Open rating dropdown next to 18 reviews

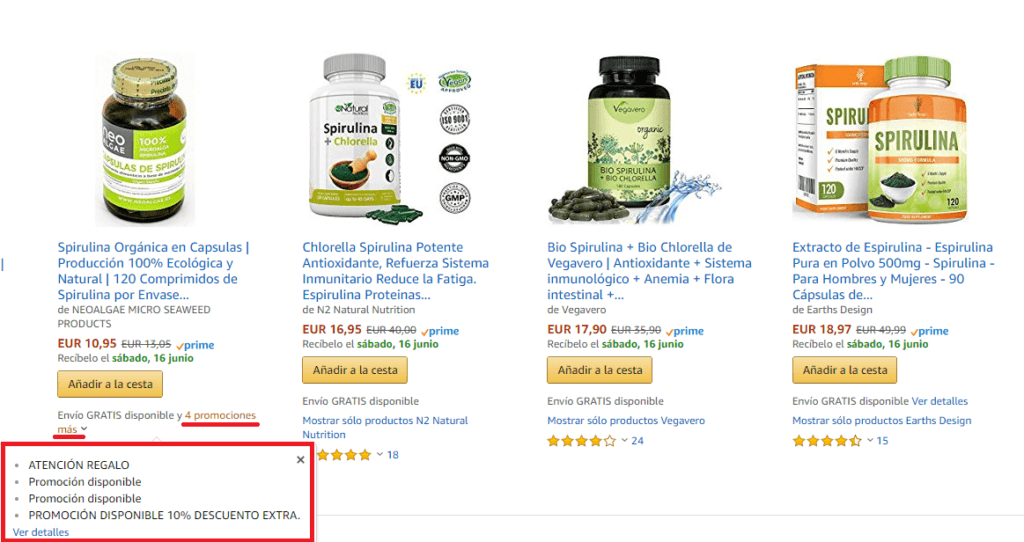[x=379, y=454]
